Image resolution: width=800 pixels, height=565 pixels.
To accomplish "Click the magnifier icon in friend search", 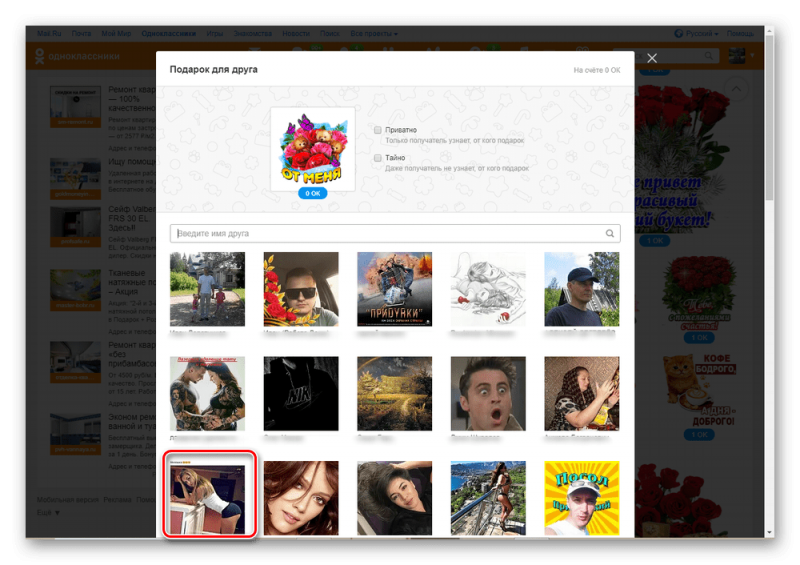I will point(610,233).
